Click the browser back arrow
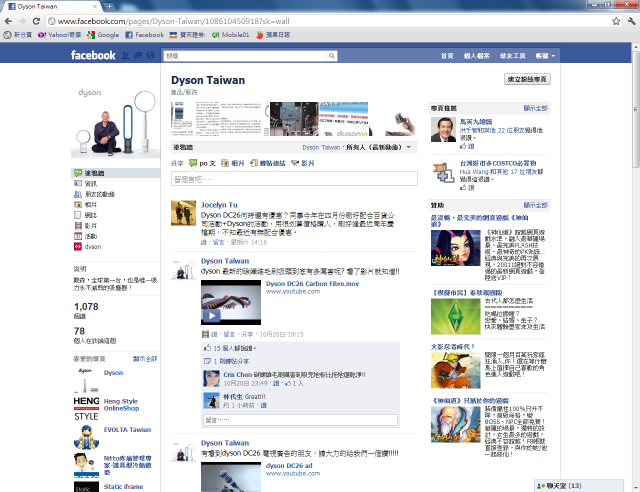640x492 pixels. pyautogui.click(x=8, y=21)
